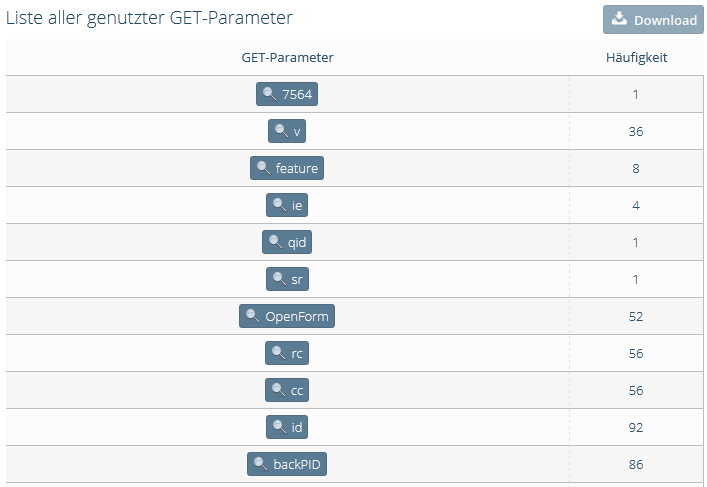Viewport: 707px width, 487px height.
Task: Click the frequency value 52 cell
Action: [x=636, y=316]
